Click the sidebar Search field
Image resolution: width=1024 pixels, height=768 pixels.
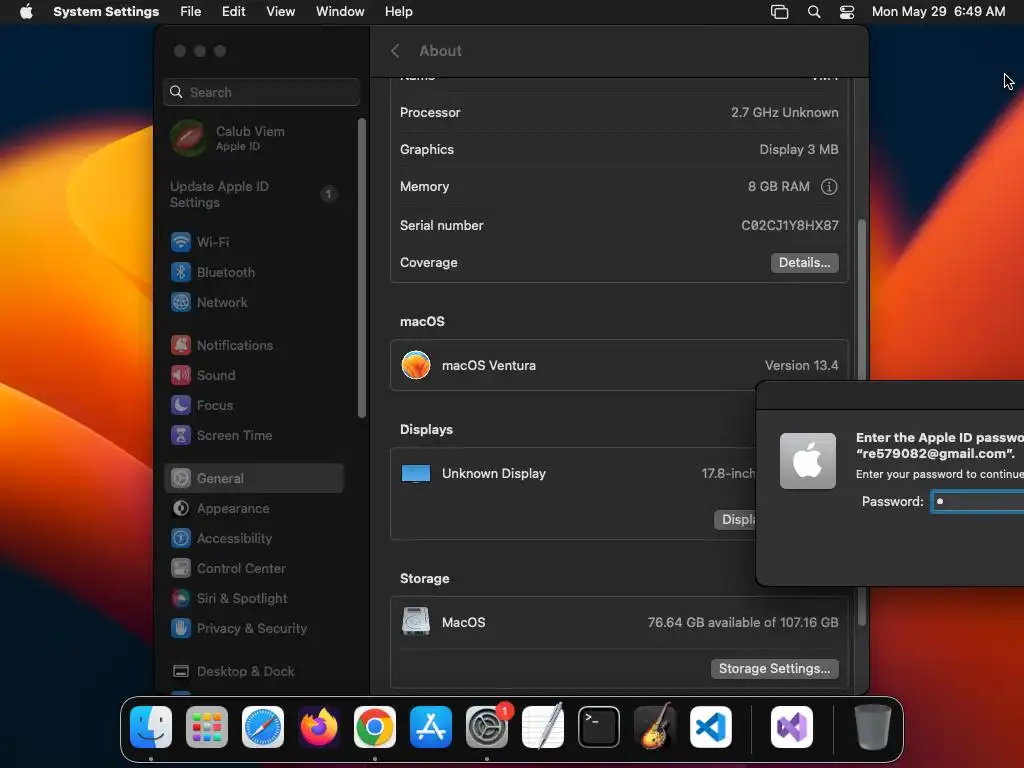click(261, 92)
